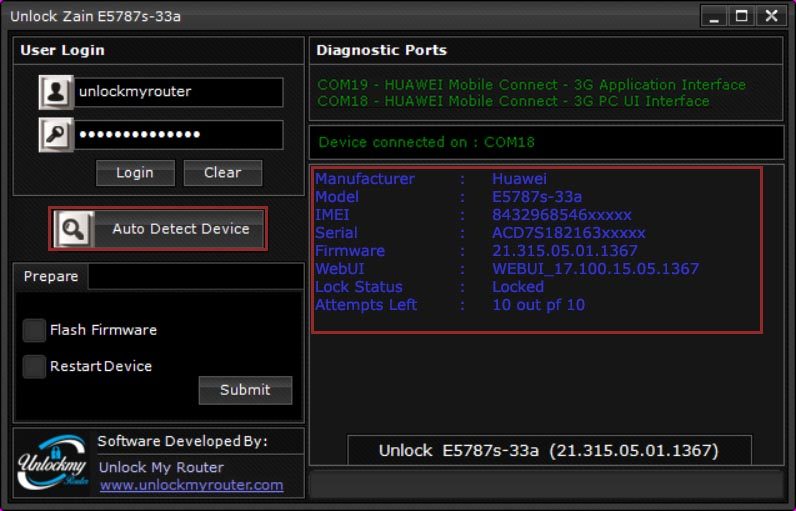Click the Login button

pos(135,173)
